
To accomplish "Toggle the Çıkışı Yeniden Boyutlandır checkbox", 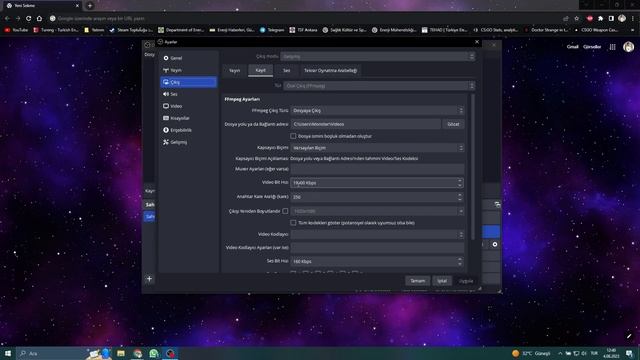I will [285, 211].
